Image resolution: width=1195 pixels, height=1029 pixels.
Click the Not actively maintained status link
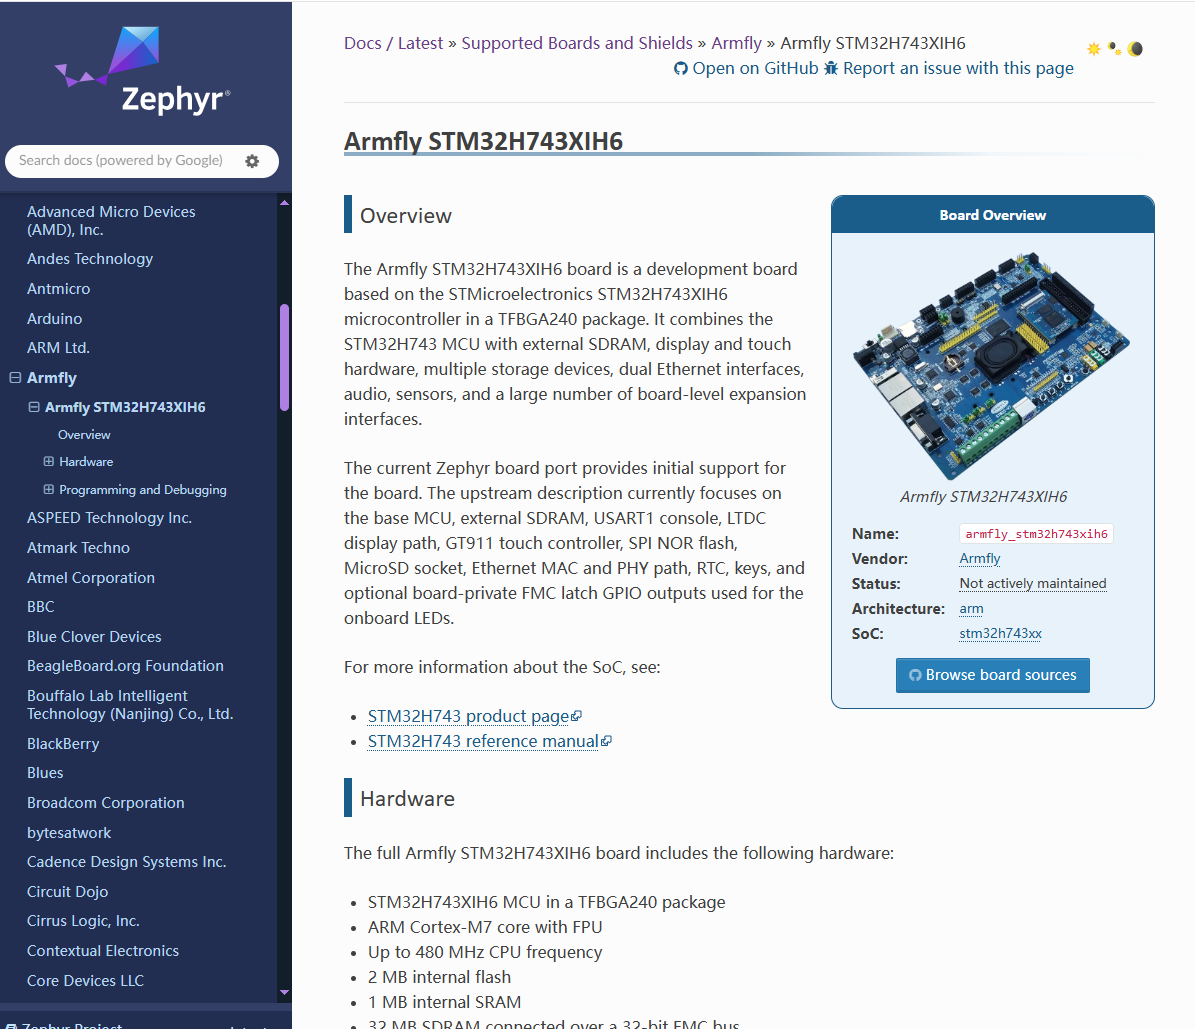point(1033,583)
